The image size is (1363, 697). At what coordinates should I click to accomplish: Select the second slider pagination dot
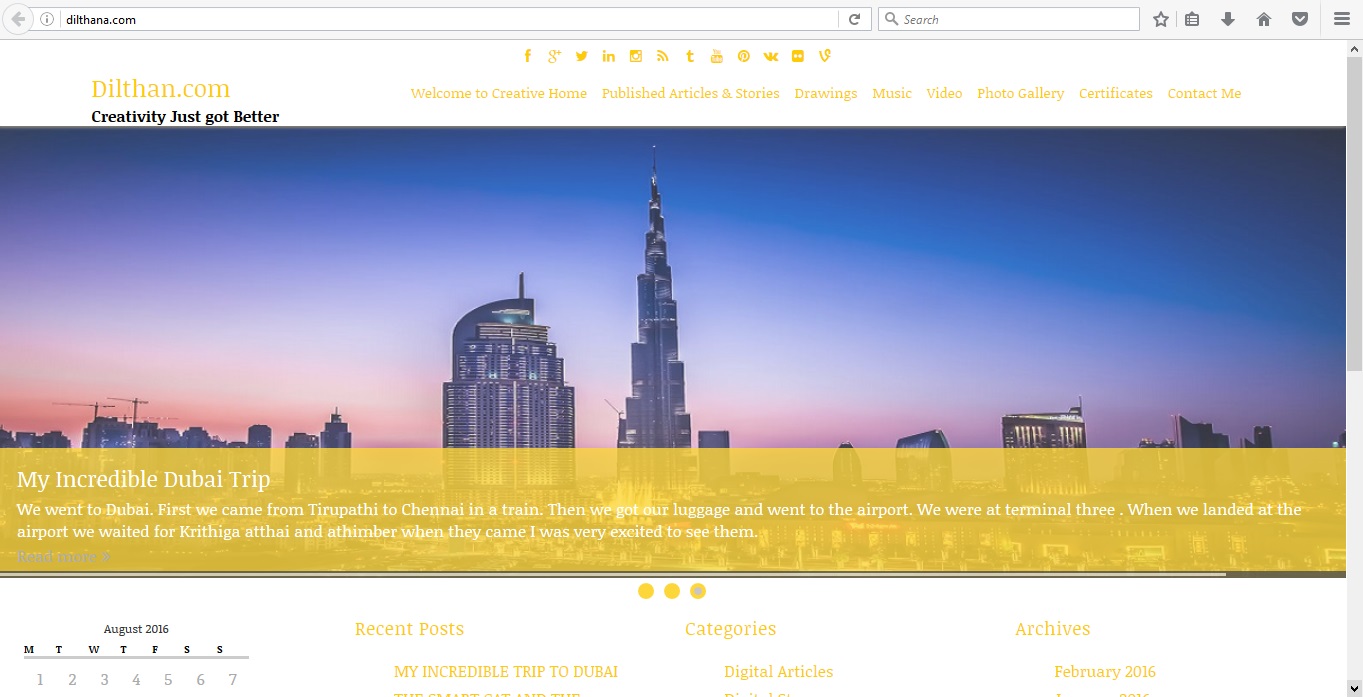coord(672,591)
